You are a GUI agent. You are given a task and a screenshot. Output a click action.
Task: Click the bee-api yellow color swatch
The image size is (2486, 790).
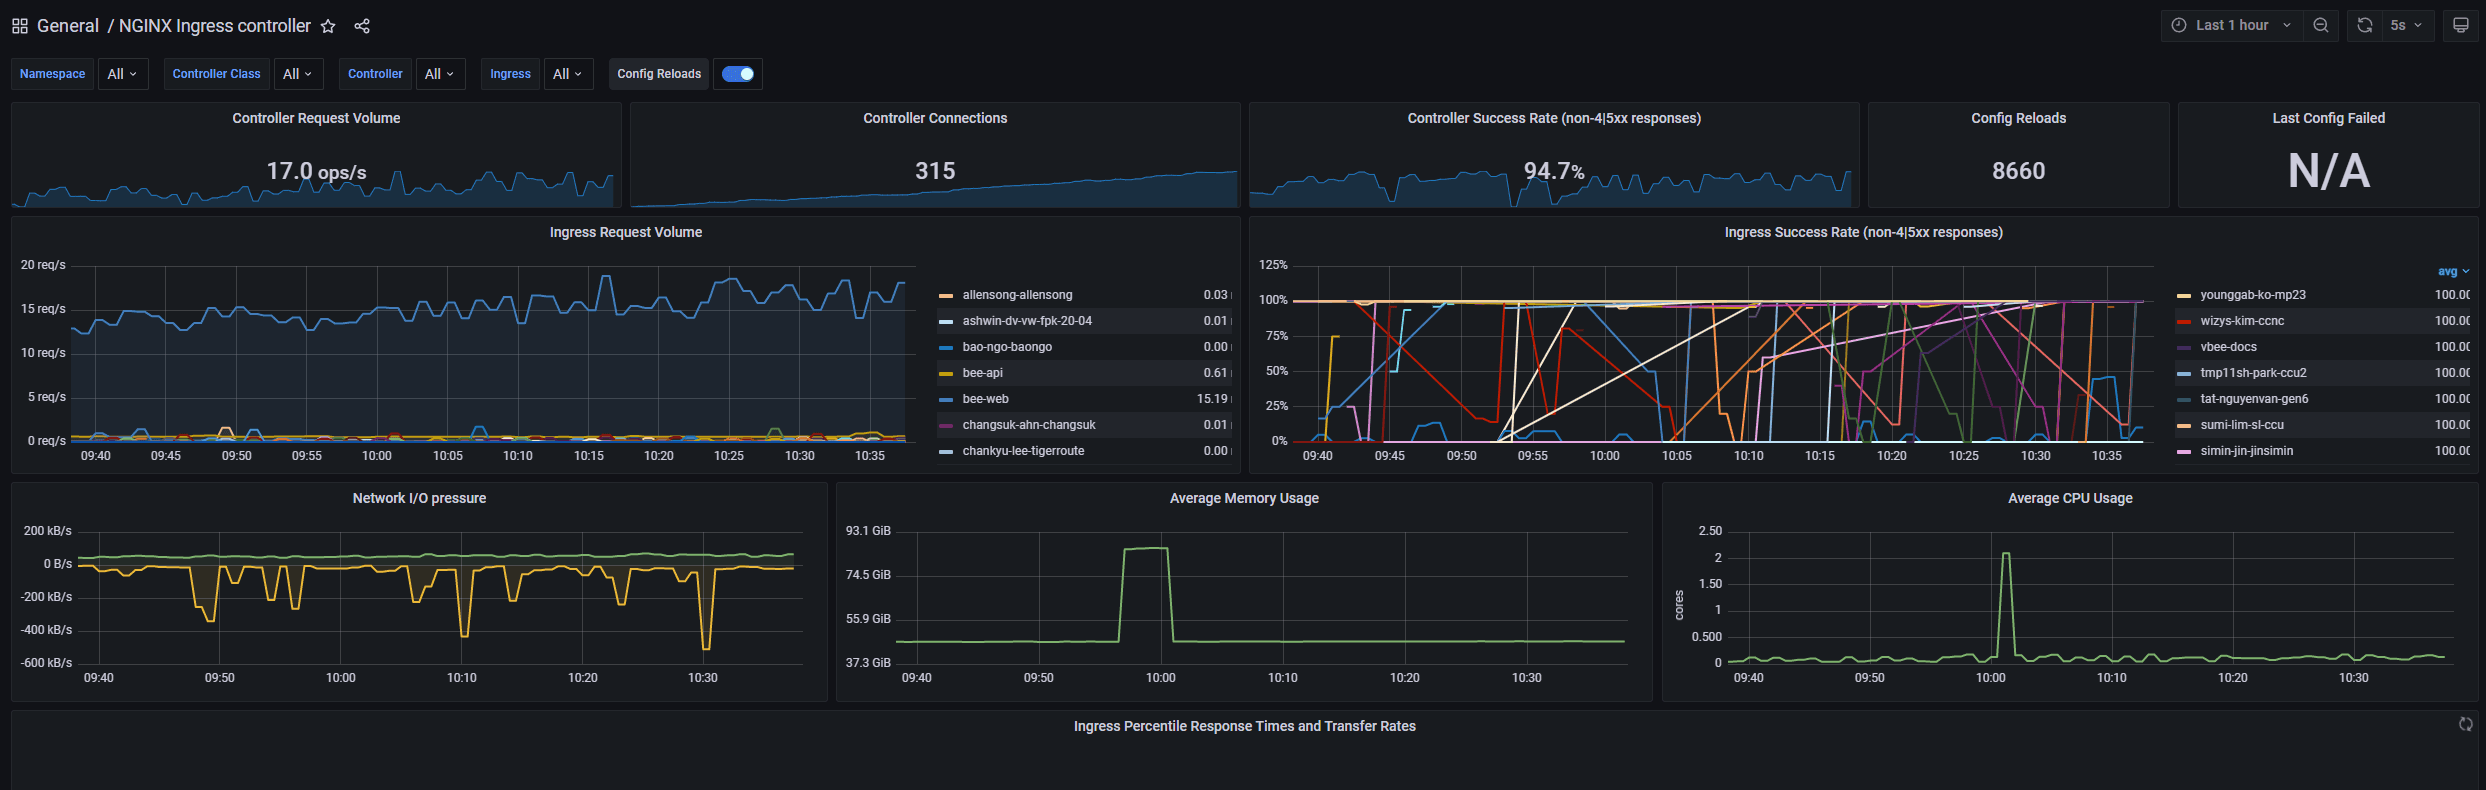[x=945, y=373]
